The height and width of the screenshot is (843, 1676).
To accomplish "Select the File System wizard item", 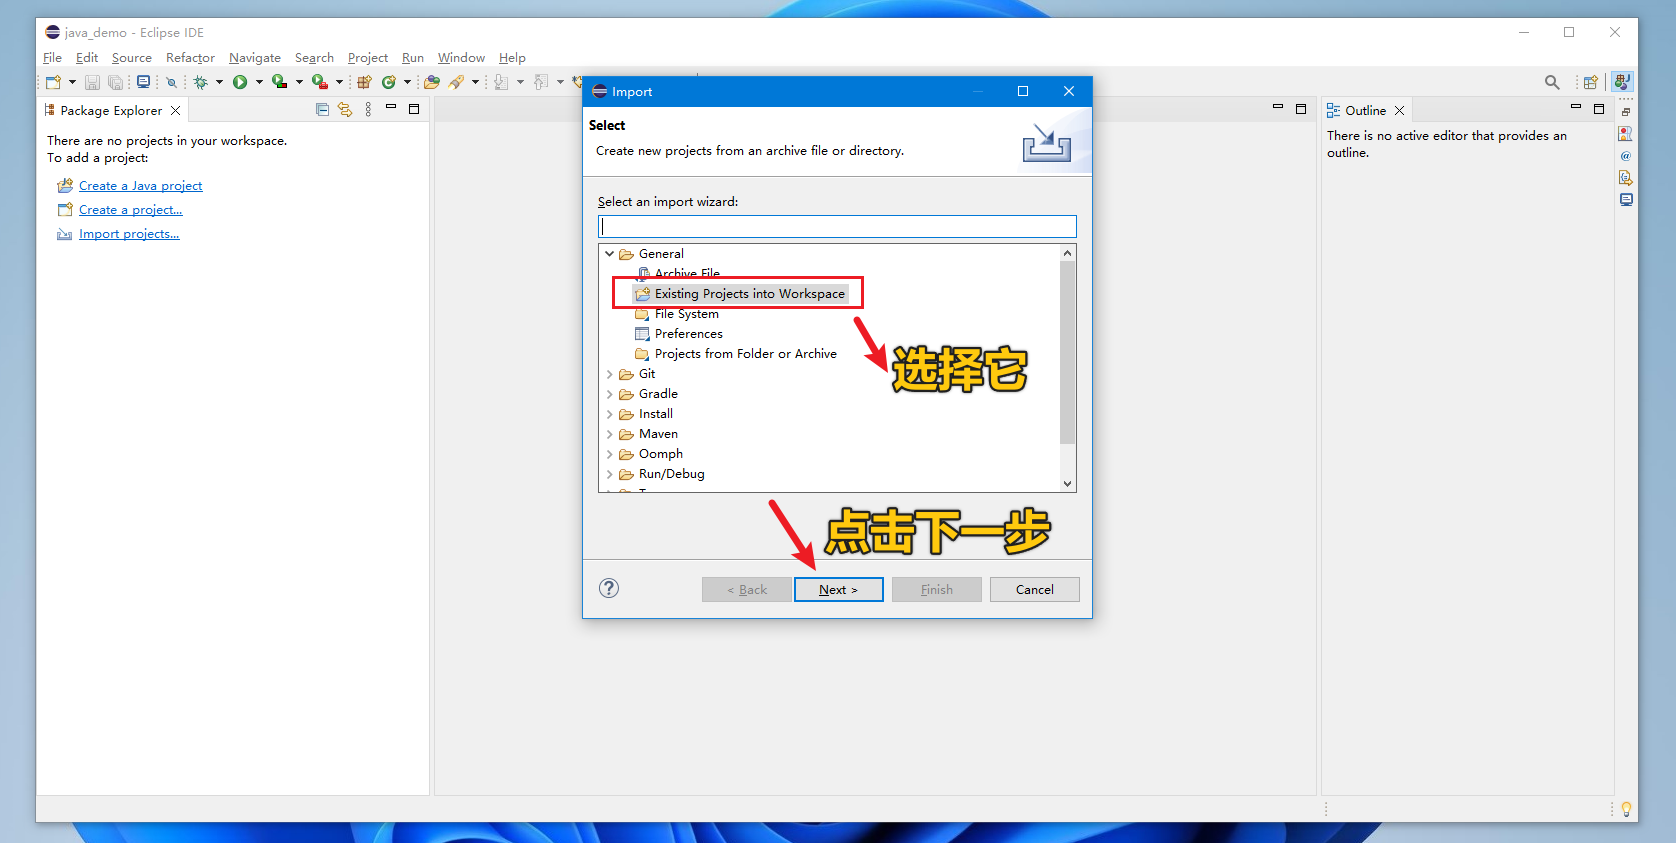I will [x=686, y=314].
